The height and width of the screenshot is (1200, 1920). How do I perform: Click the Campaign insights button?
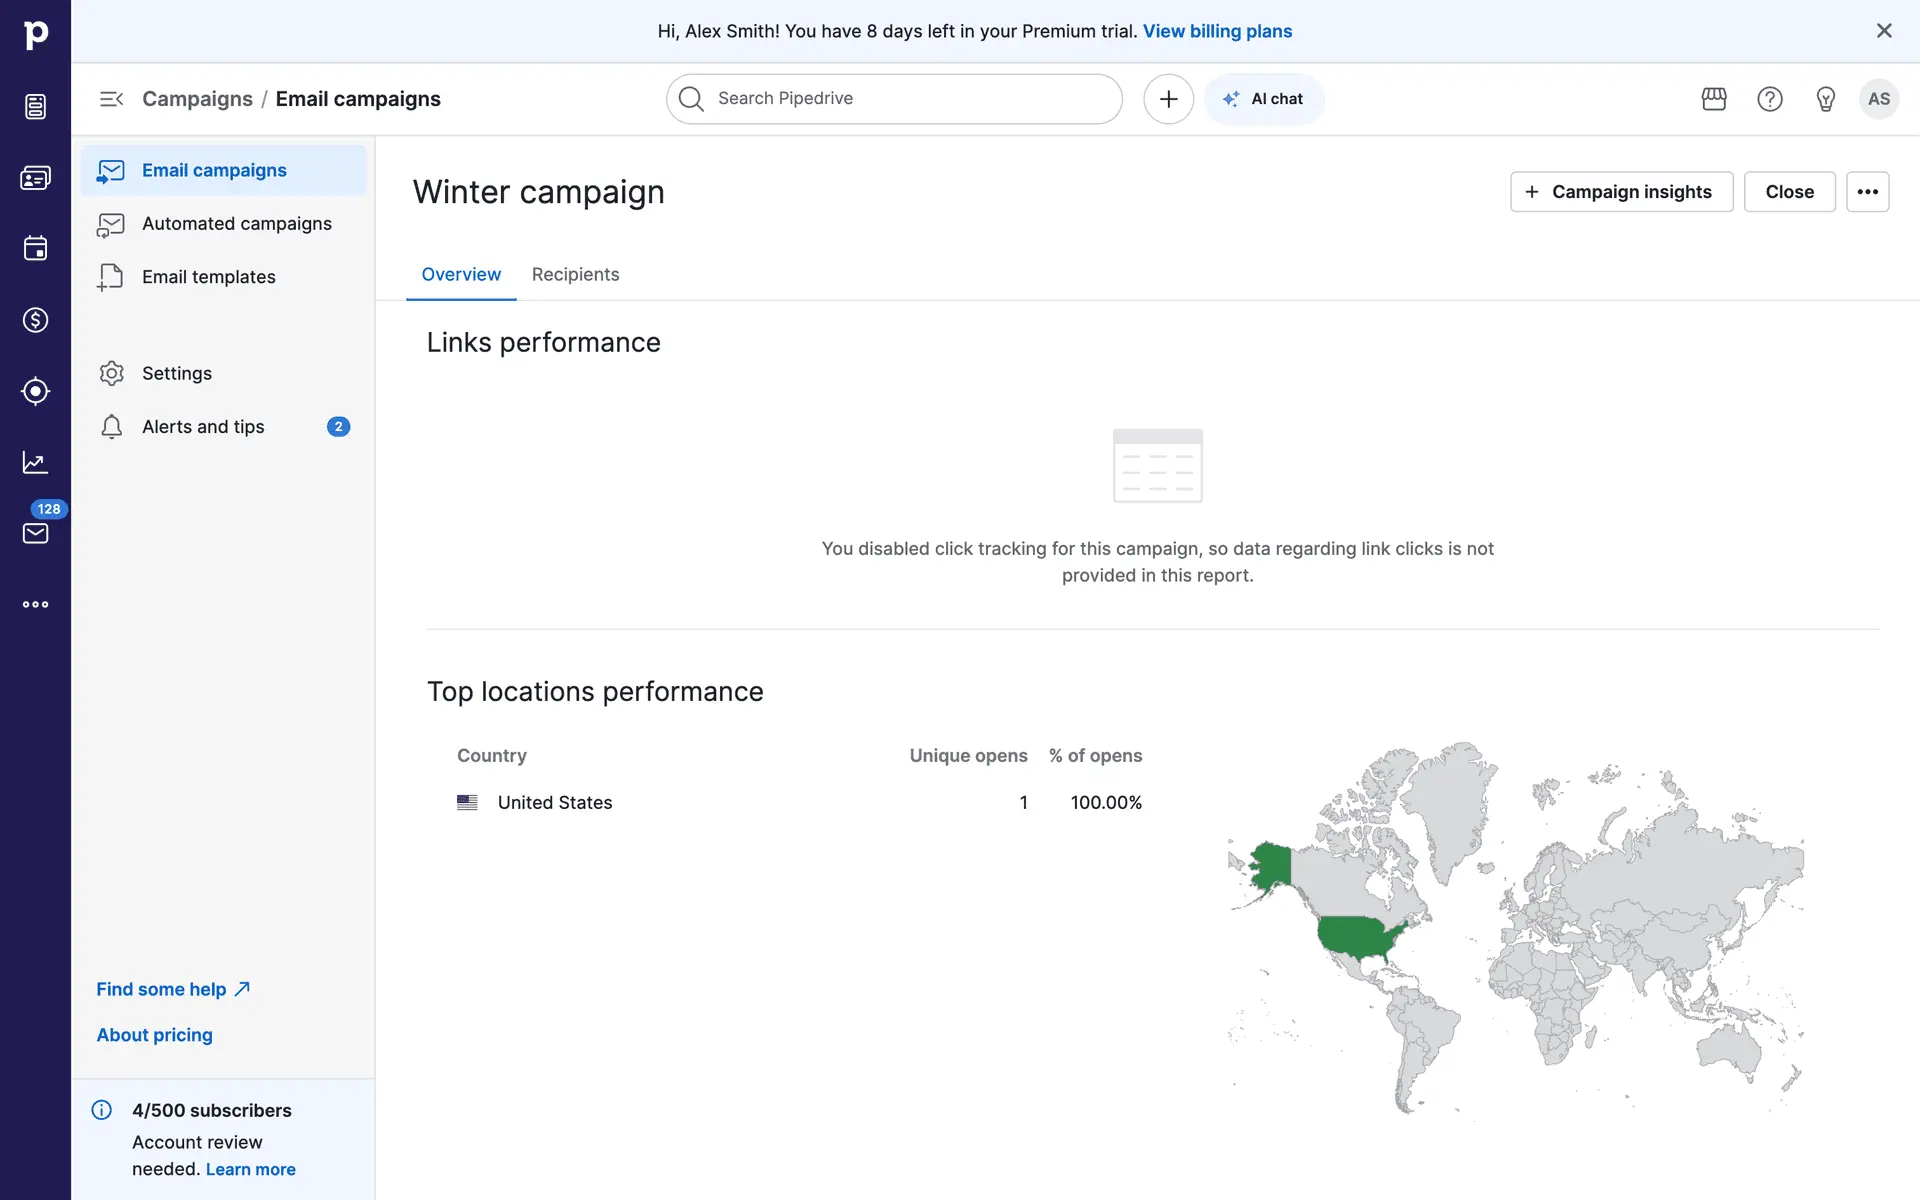(1620, 192)
